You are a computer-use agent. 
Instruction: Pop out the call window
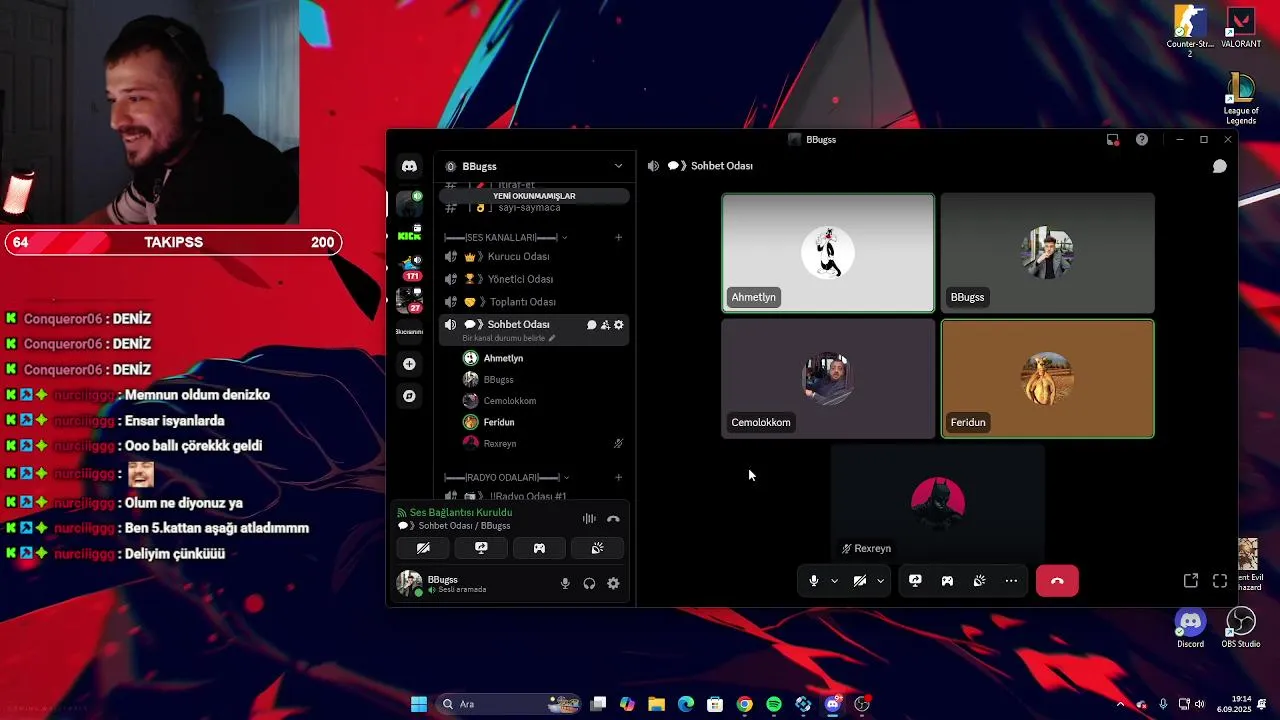(1191, 581)
